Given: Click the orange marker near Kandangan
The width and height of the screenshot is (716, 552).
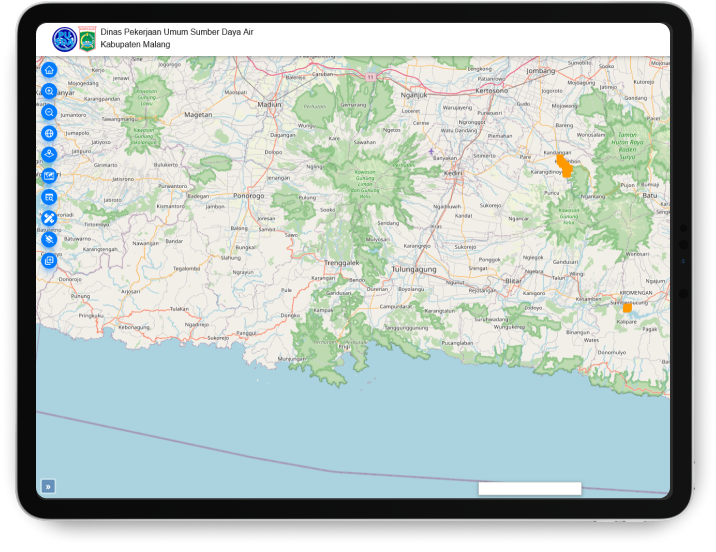Looking at the screenshot, I should (x=565, y=166).
